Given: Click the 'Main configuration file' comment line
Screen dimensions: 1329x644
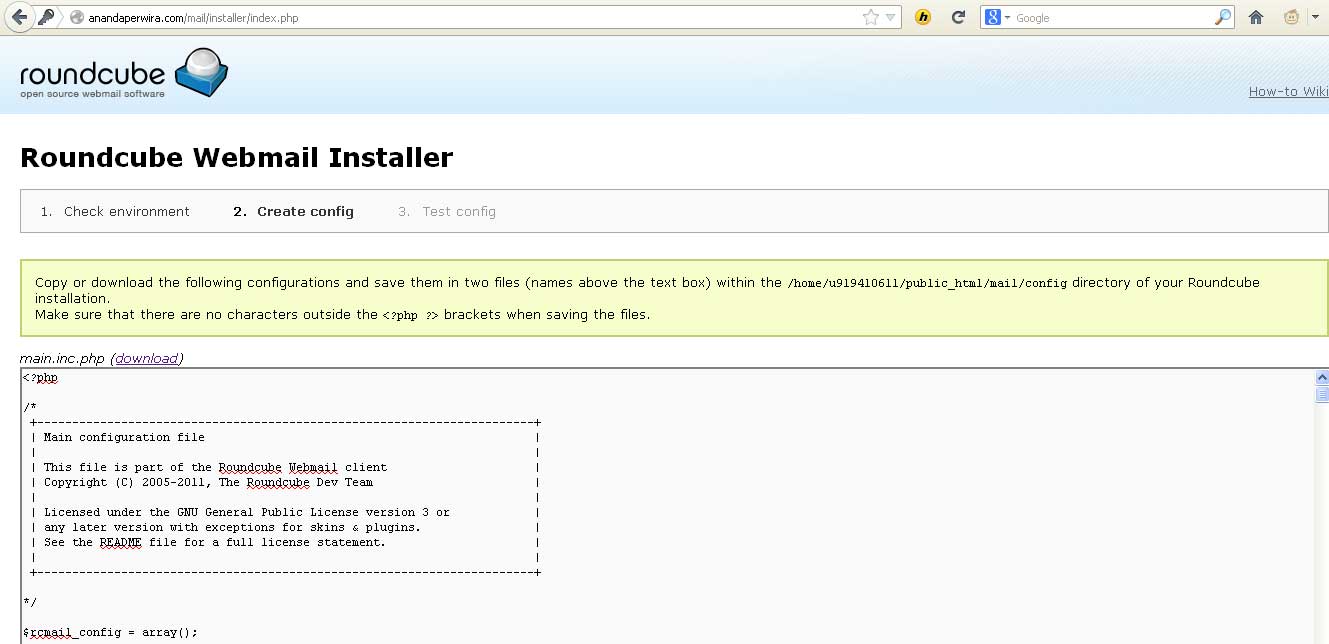Looking at the screenshot, I should point(124,437).
